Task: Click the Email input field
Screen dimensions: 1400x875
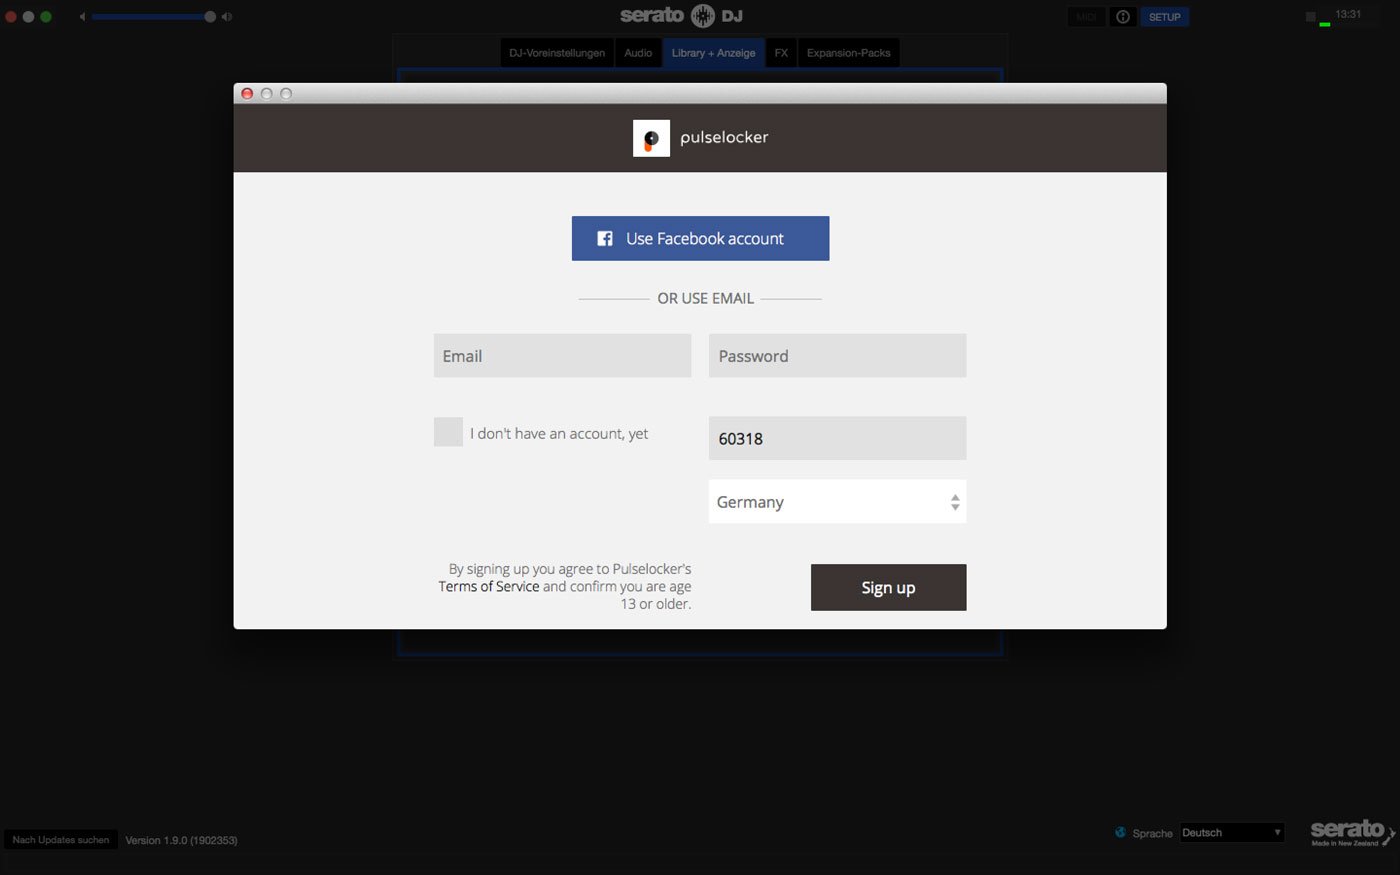Action: 562,356
